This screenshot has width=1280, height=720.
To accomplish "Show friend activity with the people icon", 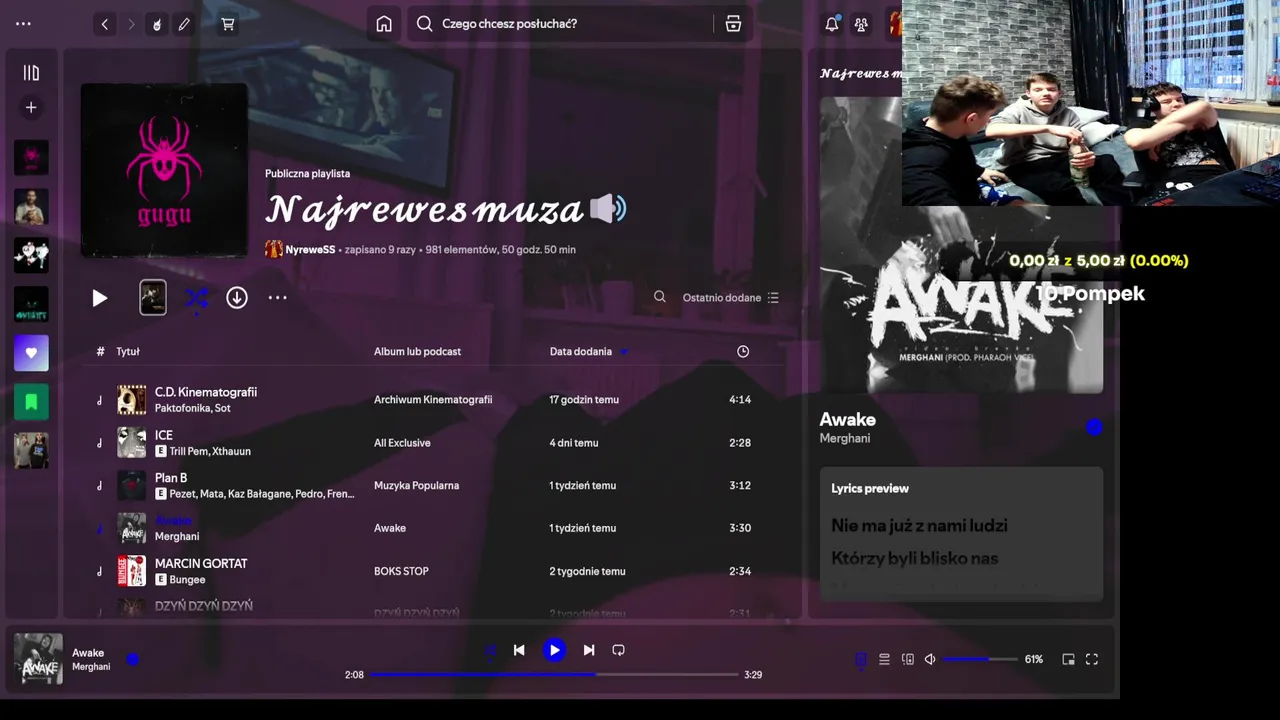I will 861,24.
